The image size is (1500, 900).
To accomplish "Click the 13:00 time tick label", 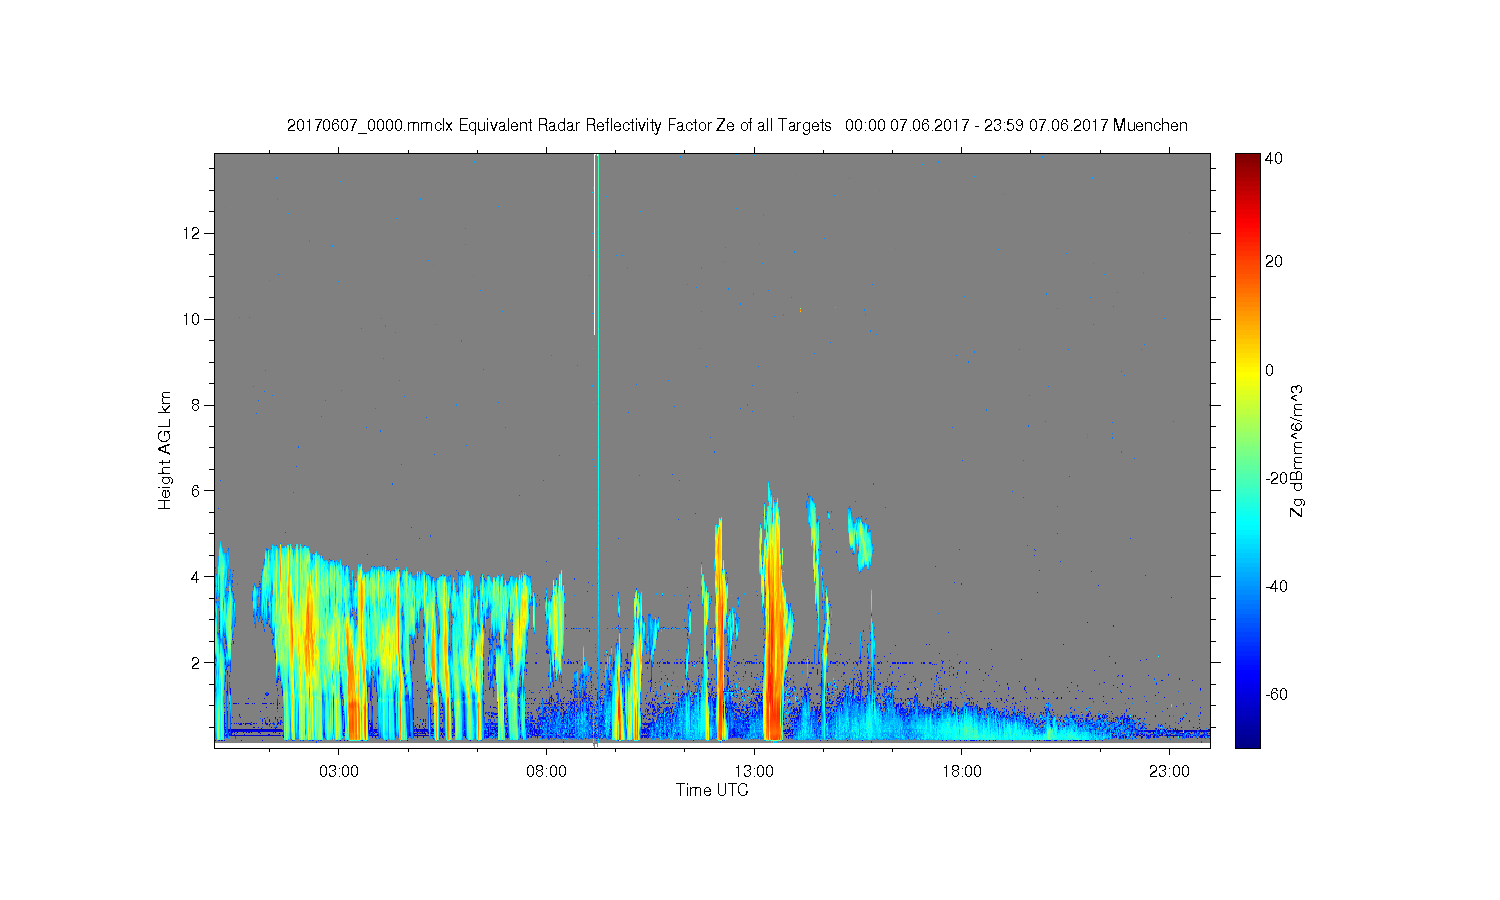I will click(754, 772).
